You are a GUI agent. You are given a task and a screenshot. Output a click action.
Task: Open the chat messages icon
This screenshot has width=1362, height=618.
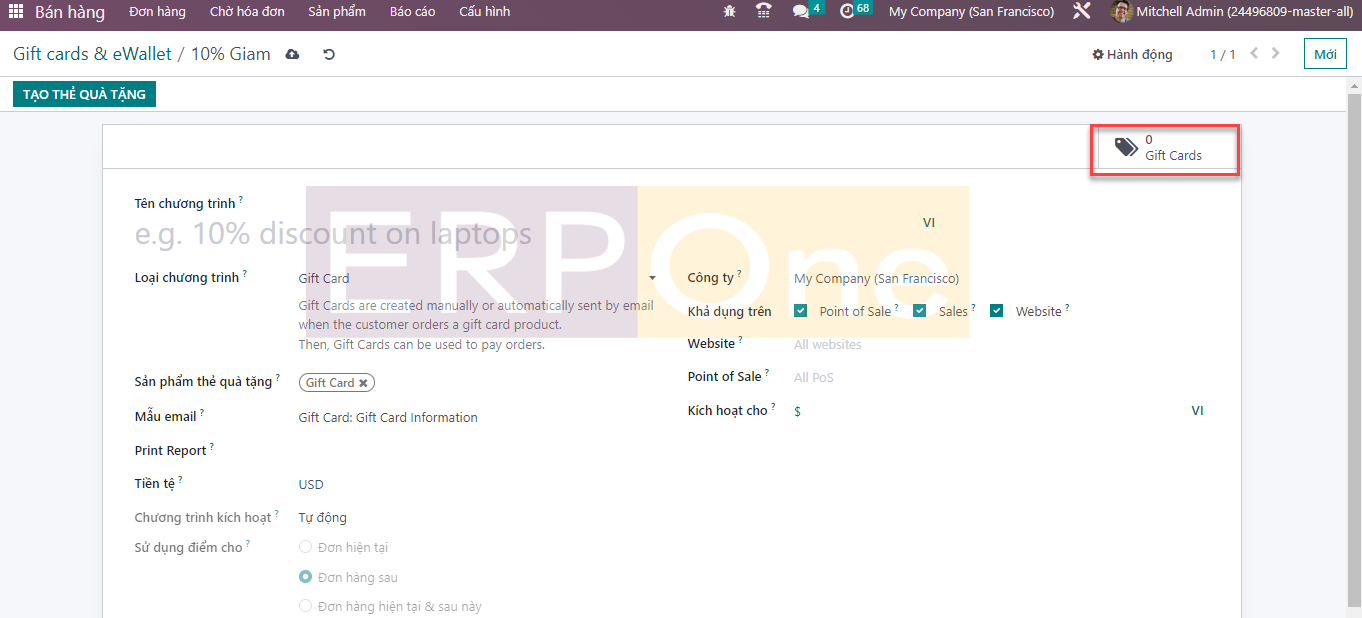click(x=801, y=12)
